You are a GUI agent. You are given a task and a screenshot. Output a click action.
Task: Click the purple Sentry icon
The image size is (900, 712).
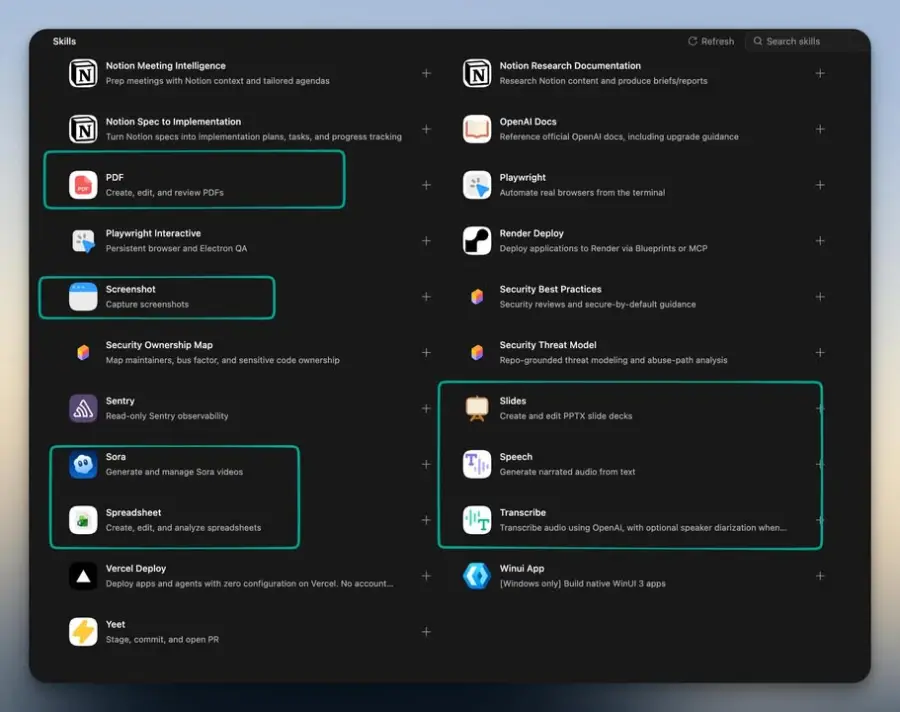tap(83, 408)
